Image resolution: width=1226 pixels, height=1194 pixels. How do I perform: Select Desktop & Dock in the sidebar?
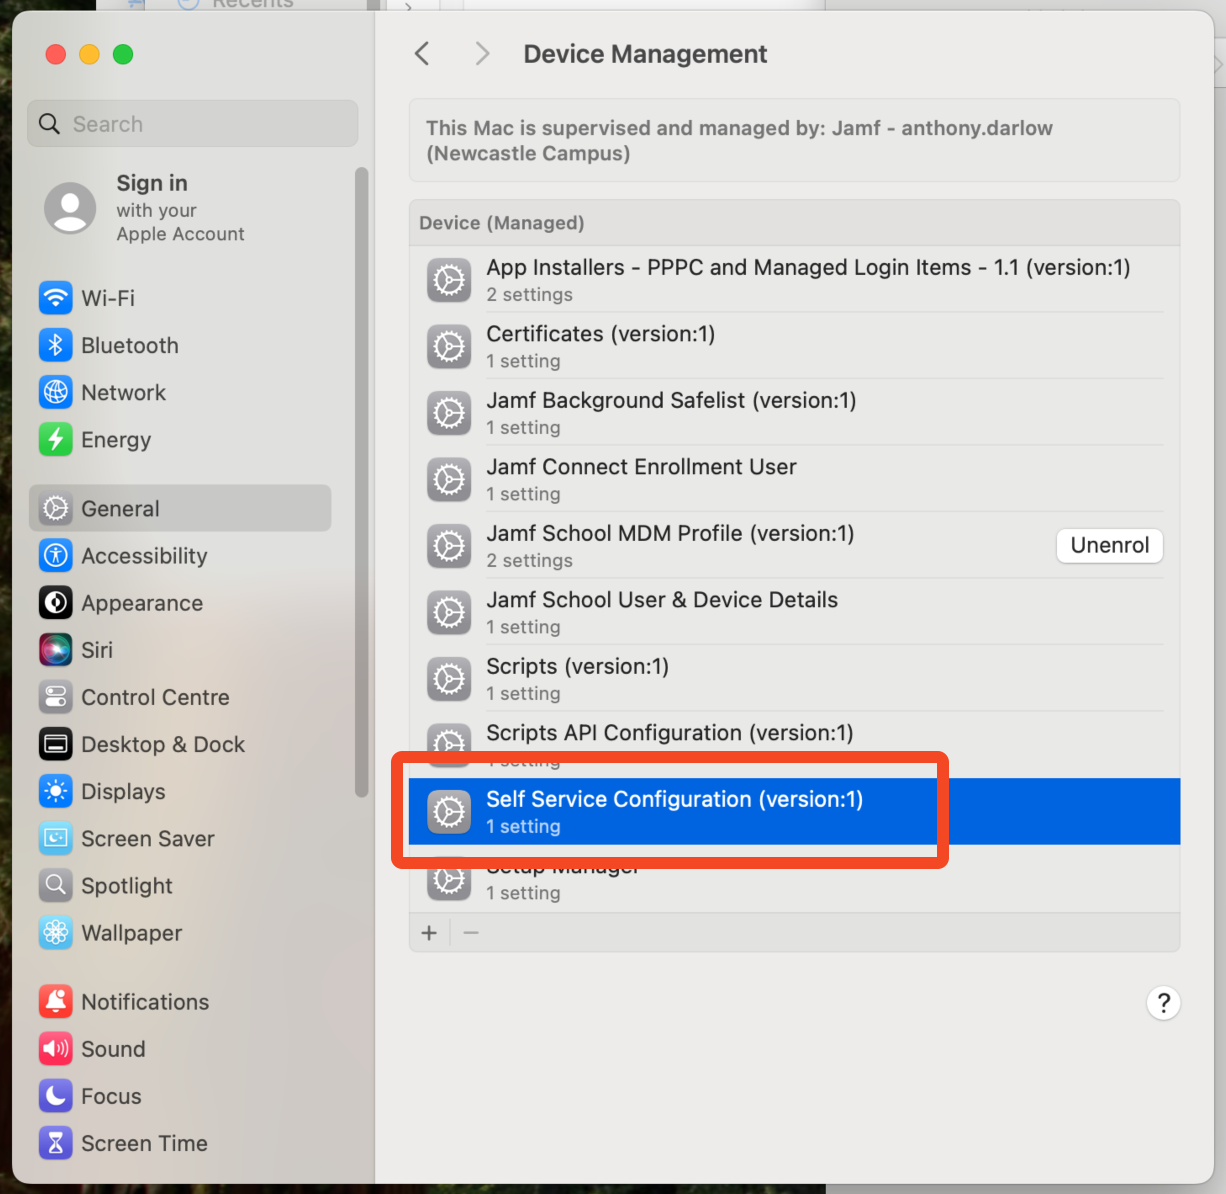point(163,744)
